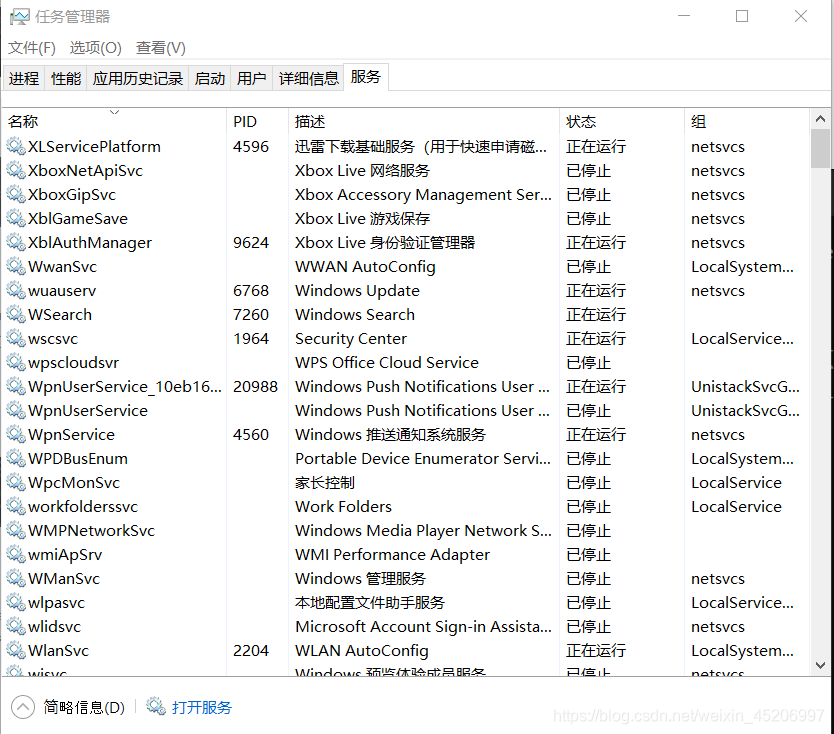Click PID 20988 cell
Viewport: 834px width, 734px height.
click(x=255, y=386)
